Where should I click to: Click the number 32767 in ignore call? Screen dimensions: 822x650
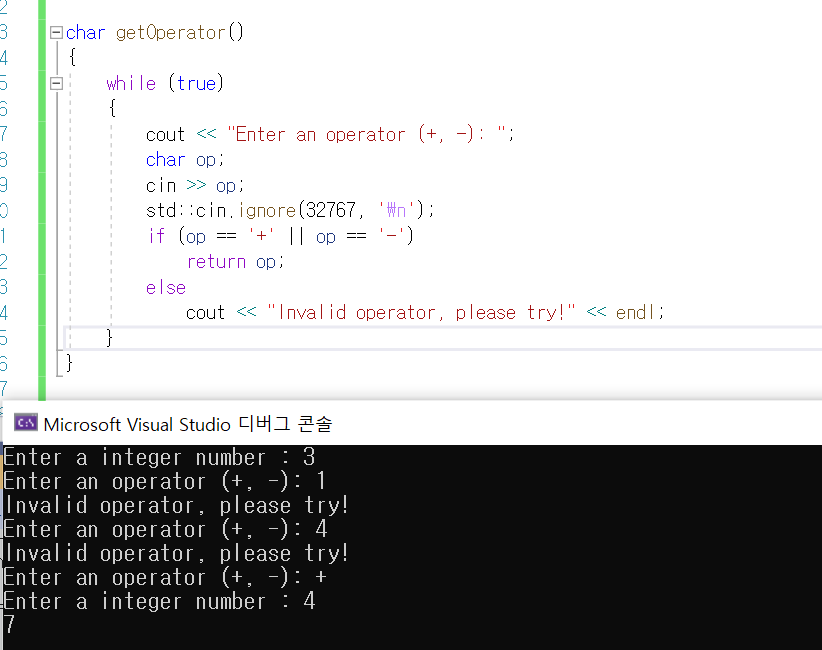(330, 211)
